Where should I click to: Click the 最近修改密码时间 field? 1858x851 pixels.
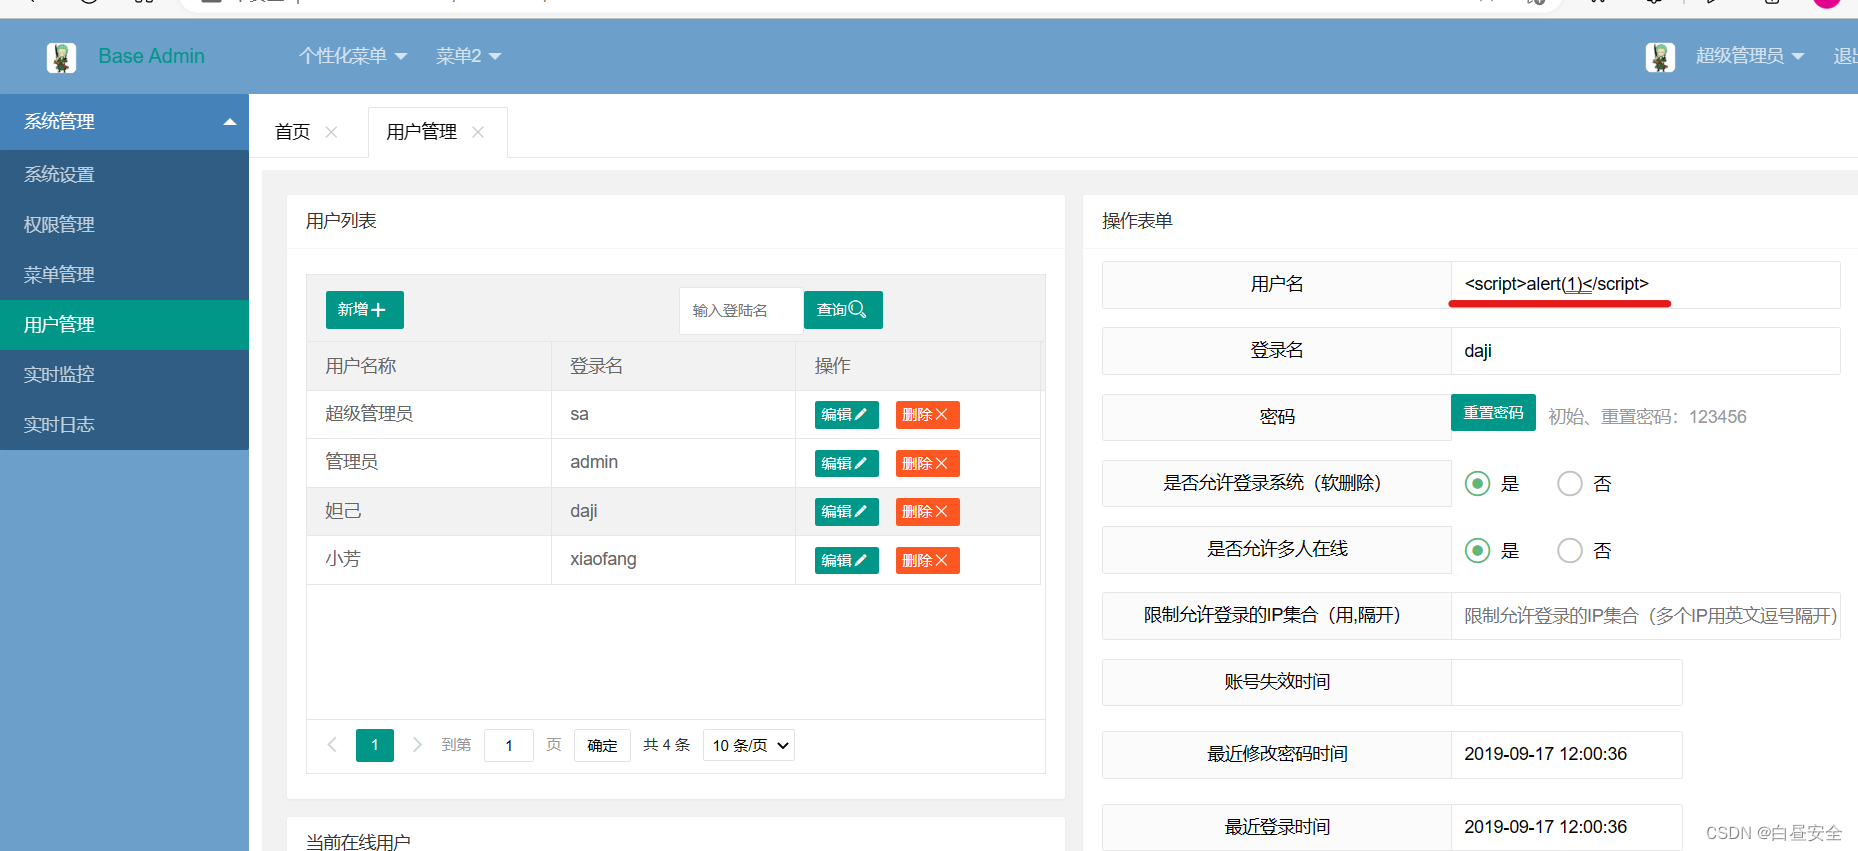coord(1566,755)
